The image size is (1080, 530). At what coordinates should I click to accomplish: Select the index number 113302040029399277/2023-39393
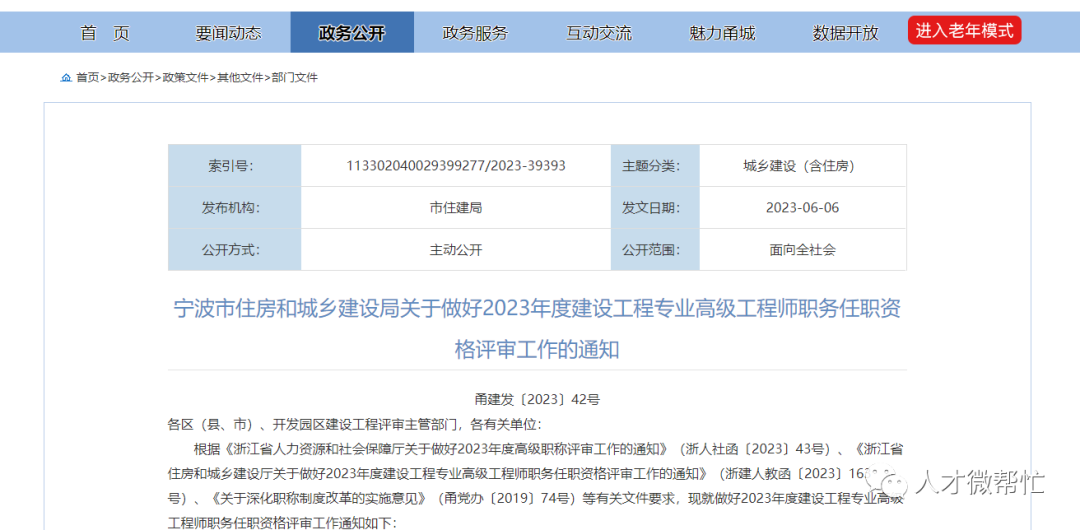(x=456, y=165)
